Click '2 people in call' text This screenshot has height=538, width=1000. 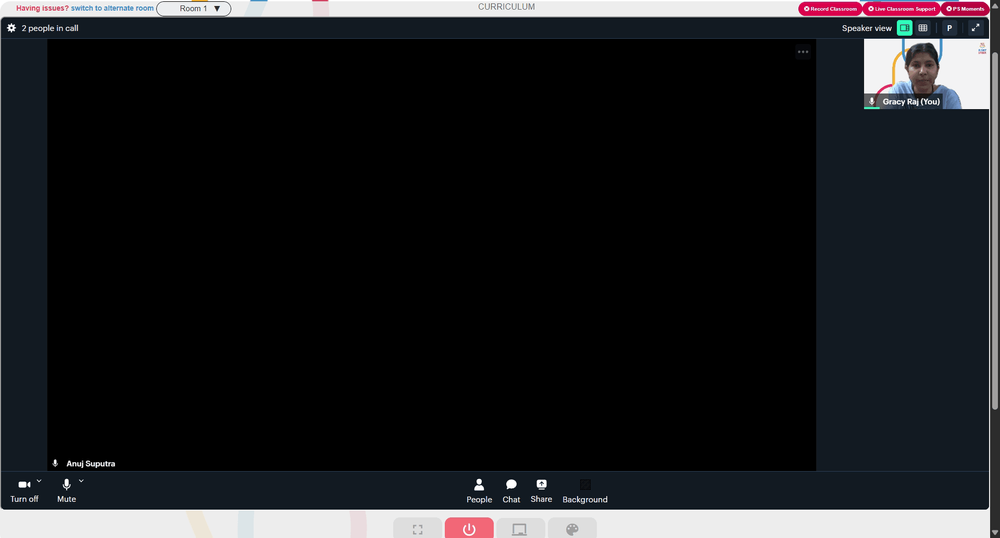tap(50, 28)
